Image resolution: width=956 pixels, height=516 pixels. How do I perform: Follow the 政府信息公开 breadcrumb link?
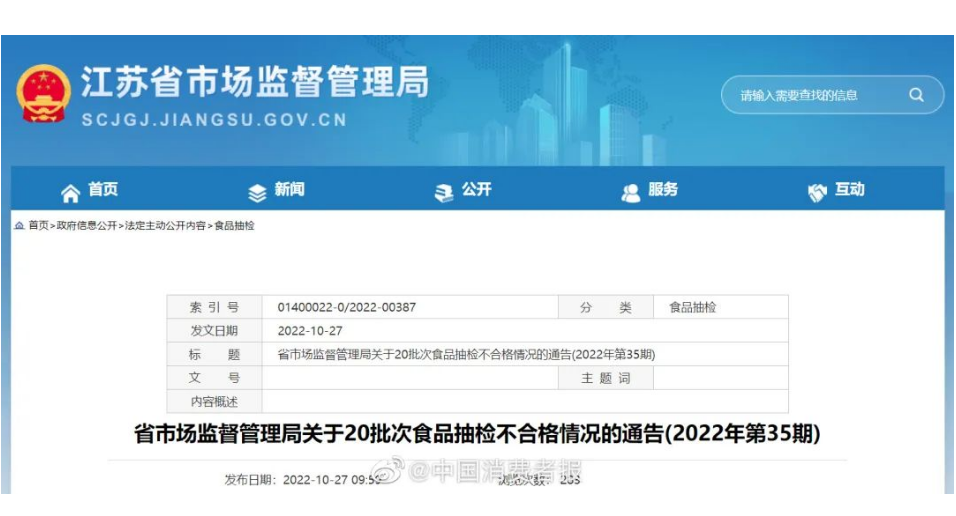tap(87, 226)
